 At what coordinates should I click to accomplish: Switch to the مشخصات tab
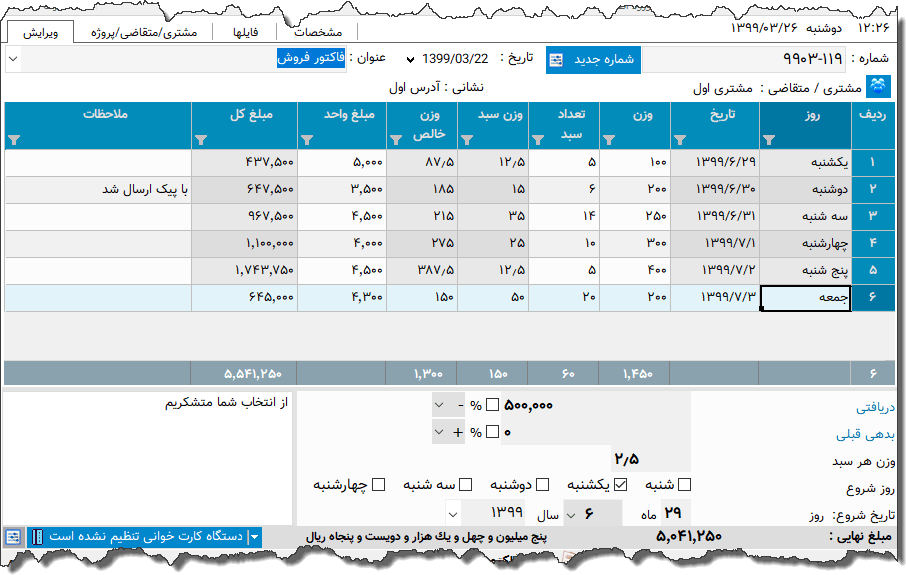pyautogui.click(x=319, y=32)
